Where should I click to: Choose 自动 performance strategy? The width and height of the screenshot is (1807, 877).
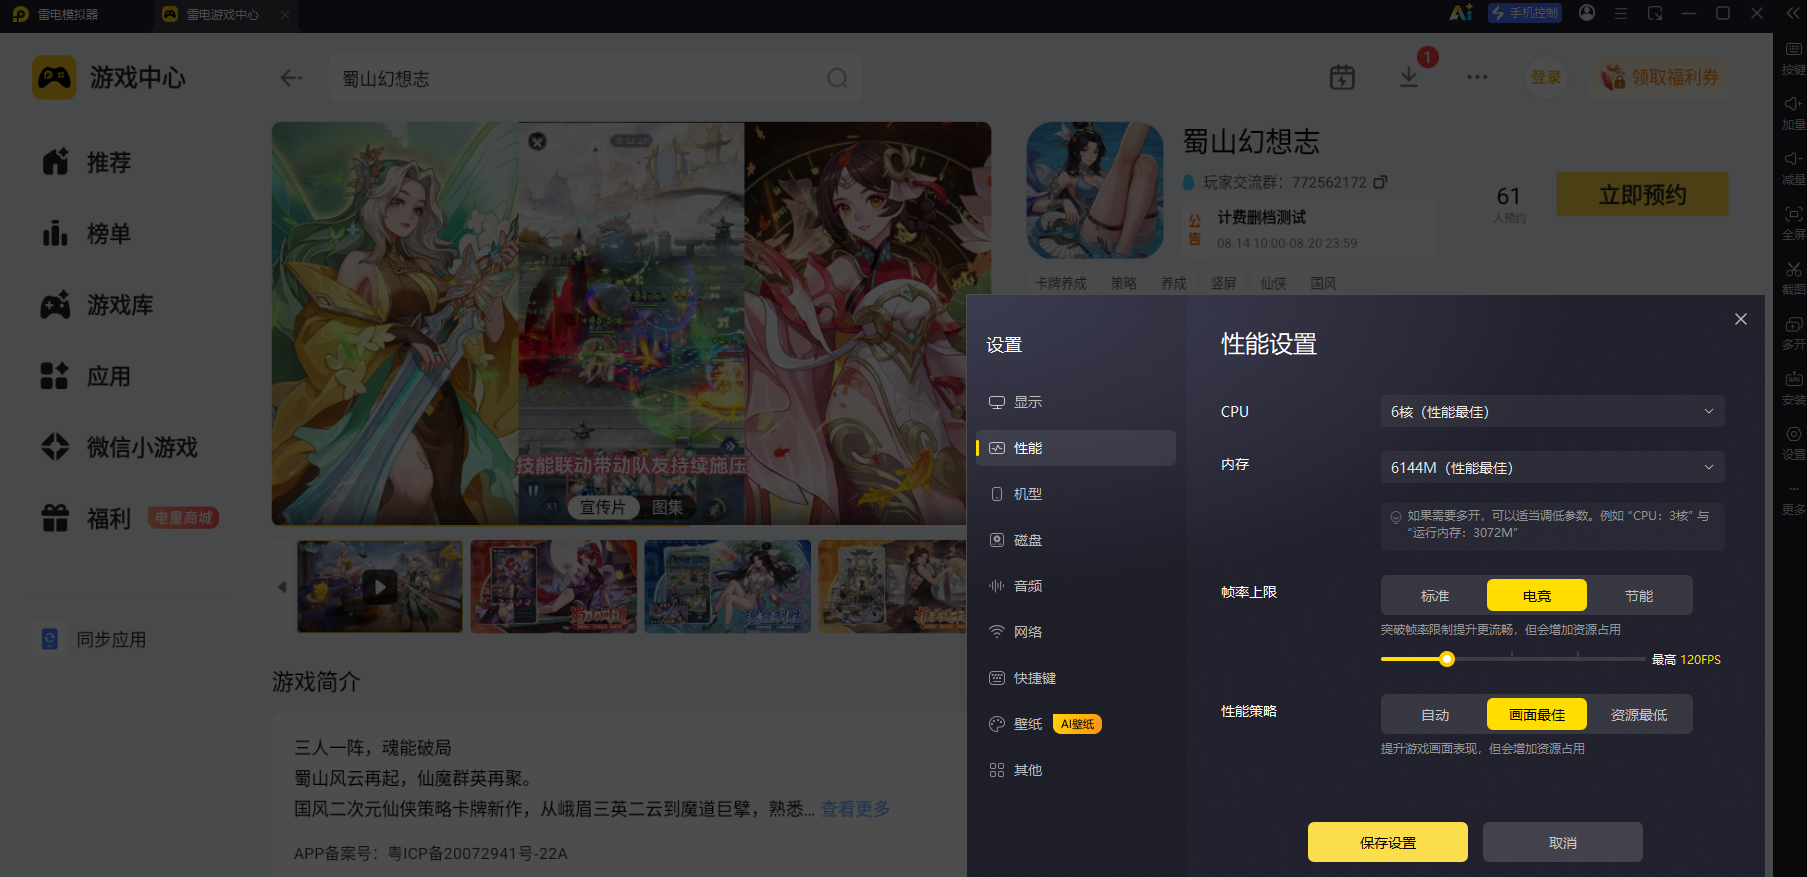tap(1435, 715)
